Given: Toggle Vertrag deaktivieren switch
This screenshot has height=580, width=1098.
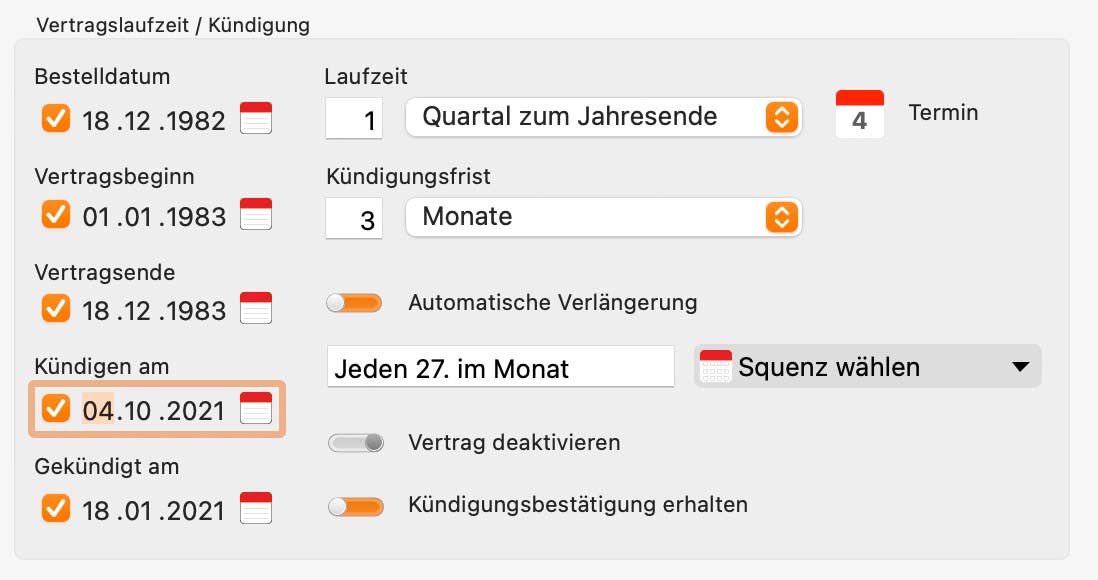Looking at the screenshot, I should tap(356, 443).
